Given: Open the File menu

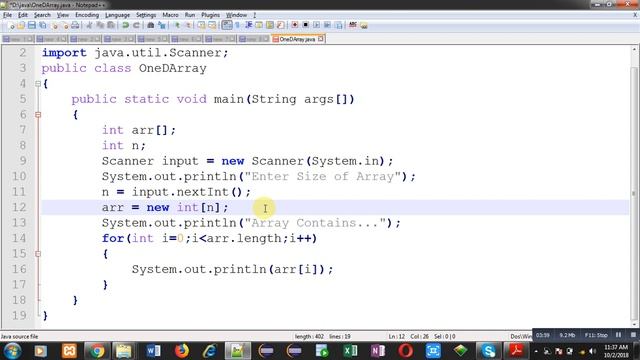Looking at the screenshot, I should click(x=7, y=15).
